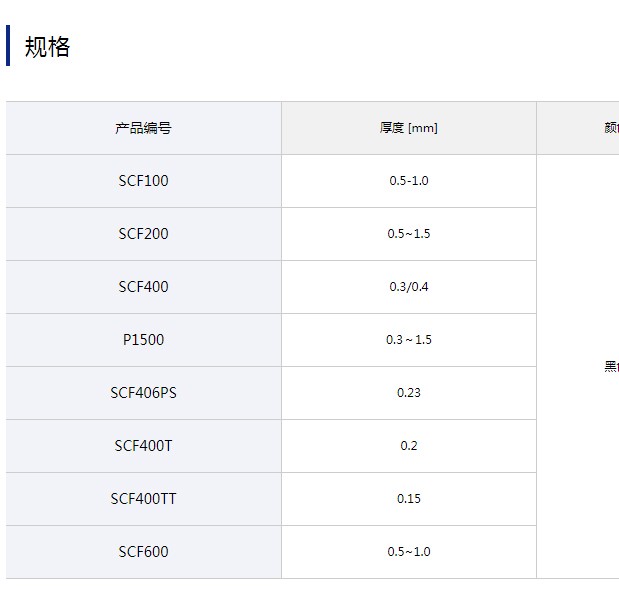Click the SCF400T product number
Viewport: 619px width, 591px height.
(x=143, y=446)
